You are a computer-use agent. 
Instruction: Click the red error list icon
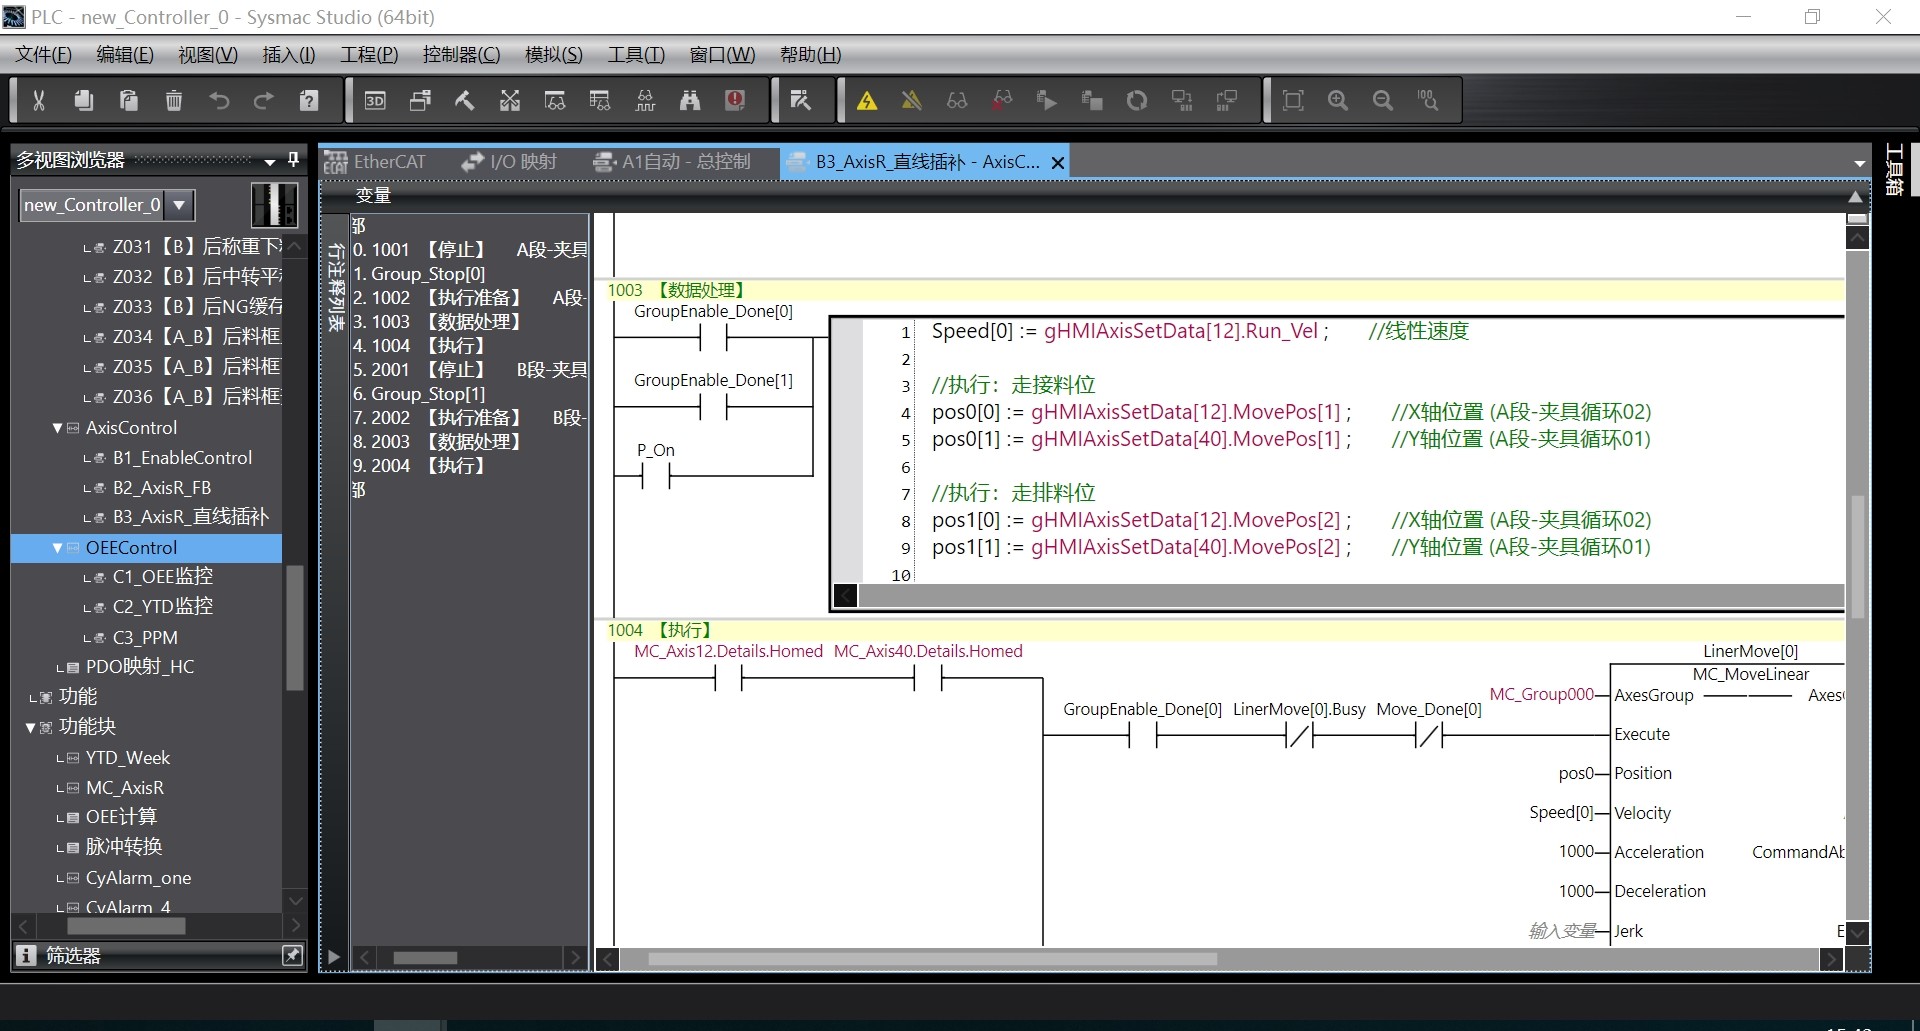point(735,100)
